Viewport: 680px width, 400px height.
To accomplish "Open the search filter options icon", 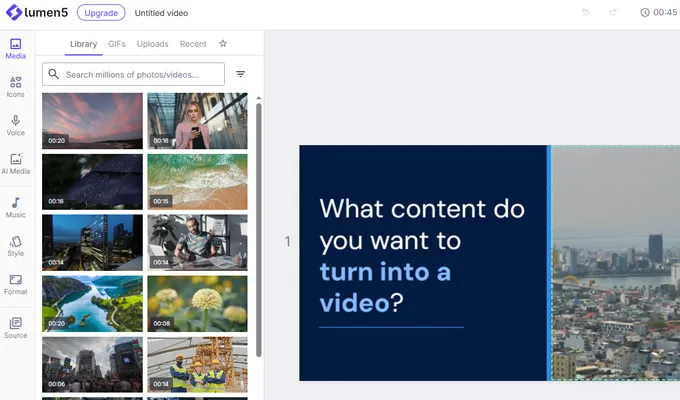I will click(x=240, y=74).
